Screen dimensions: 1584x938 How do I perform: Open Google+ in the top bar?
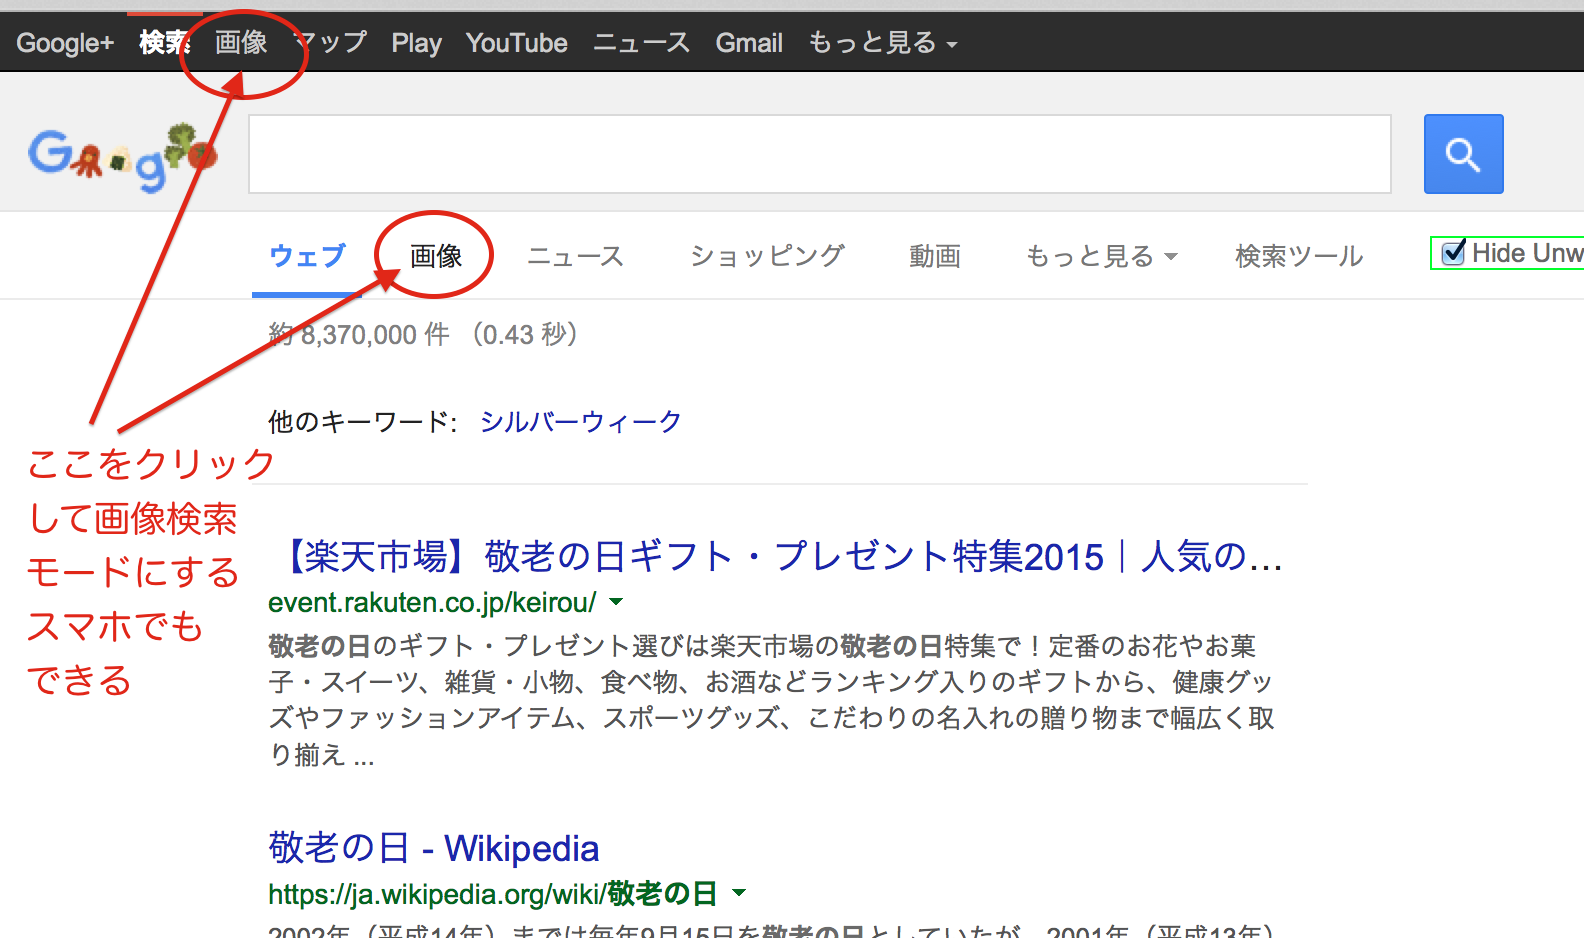tap(65, 43)
